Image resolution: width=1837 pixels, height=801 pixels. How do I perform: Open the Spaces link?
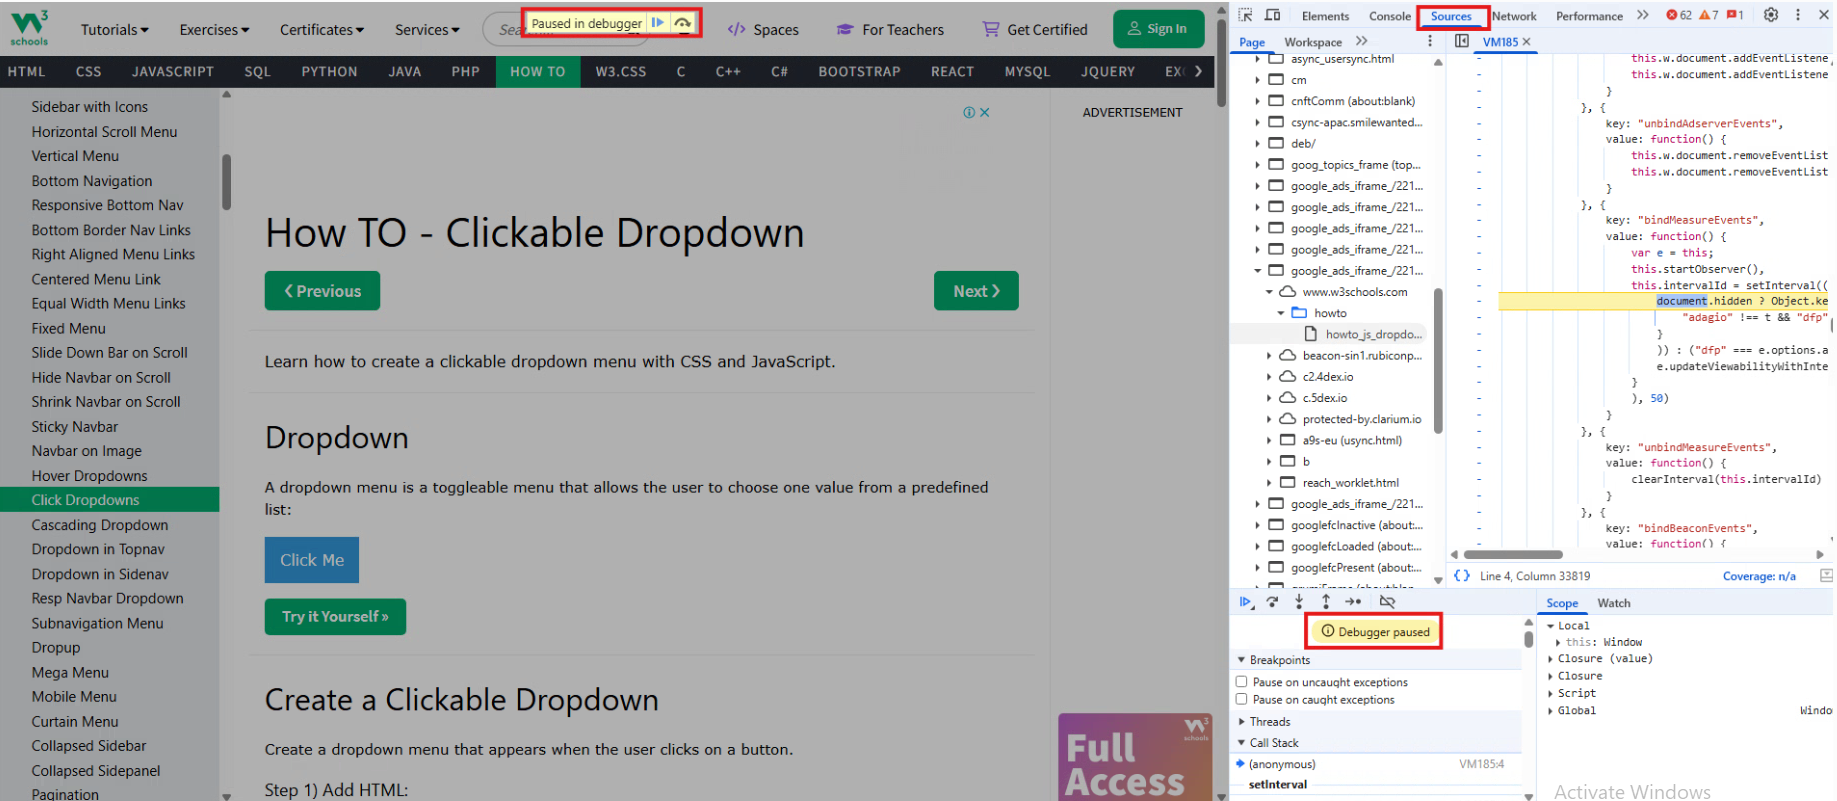pyautogui.click(x=763, y=30)
